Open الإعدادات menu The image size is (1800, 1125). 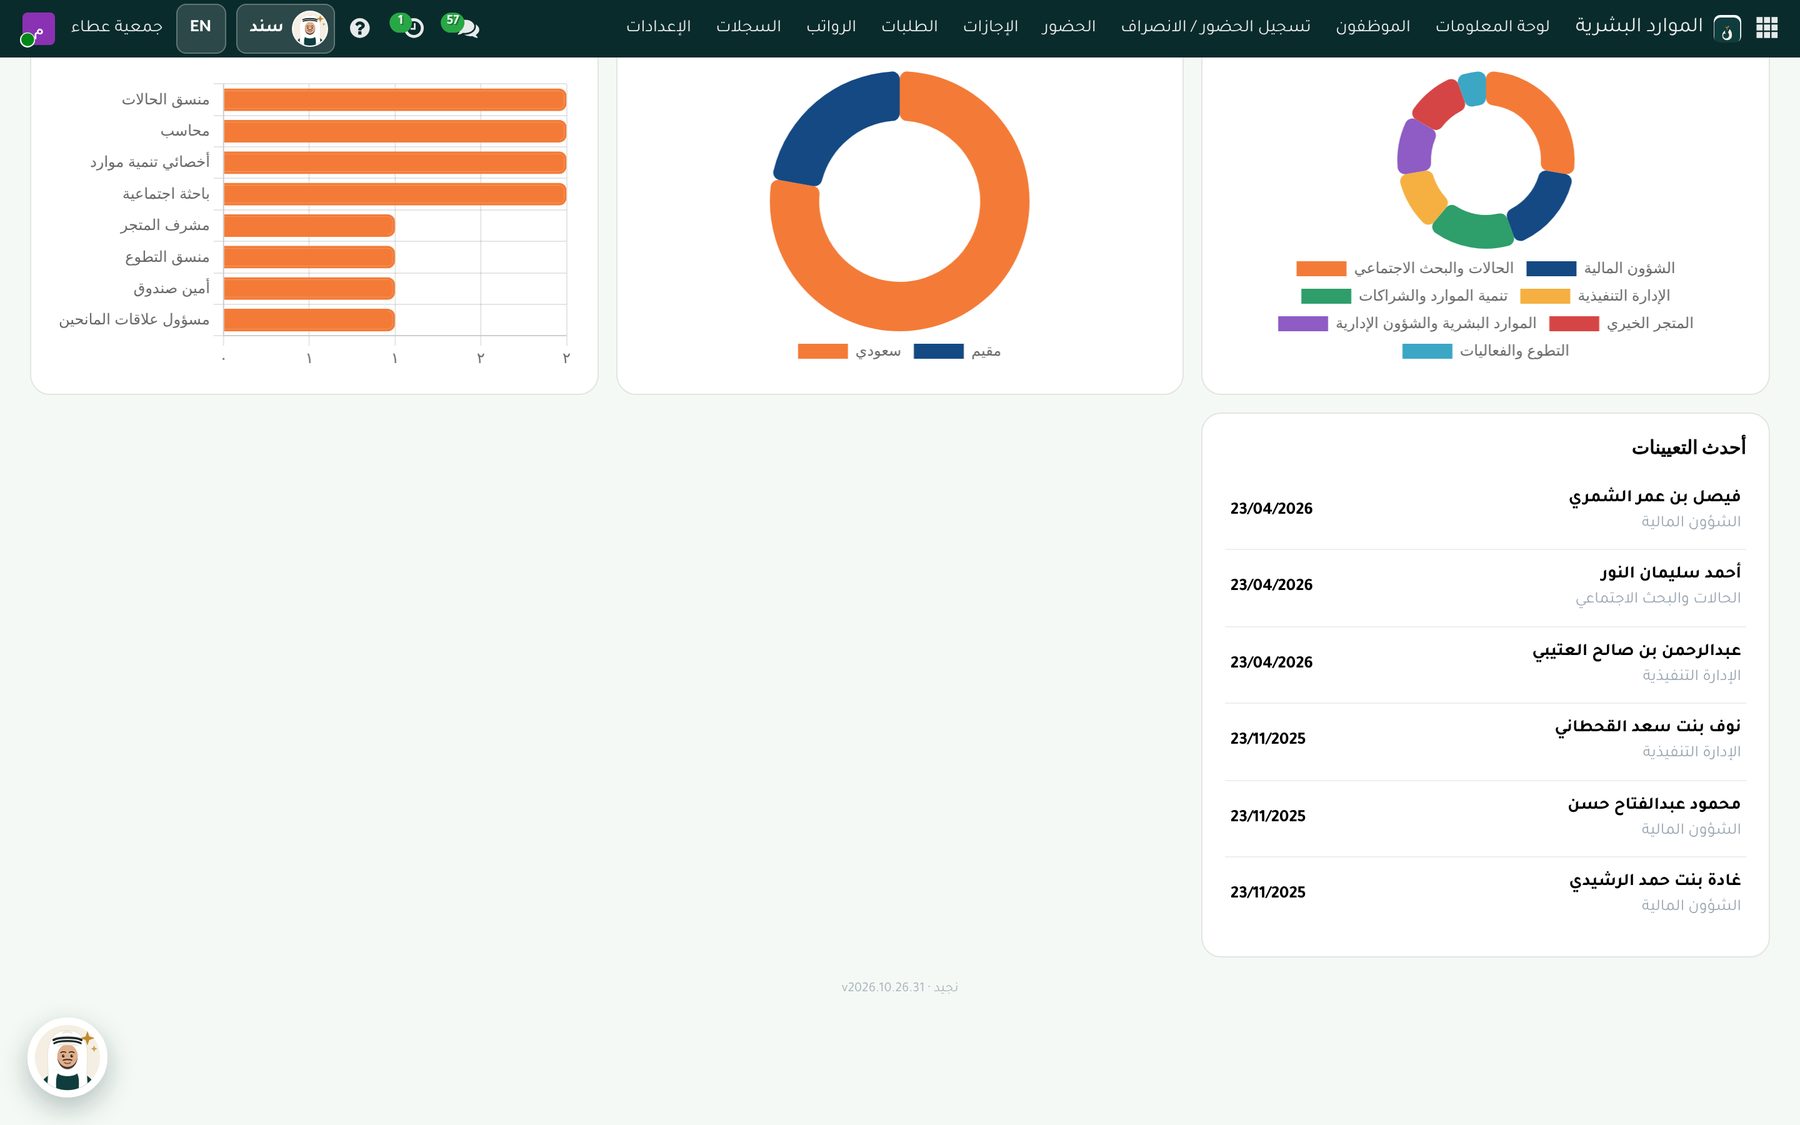(658, 26)
